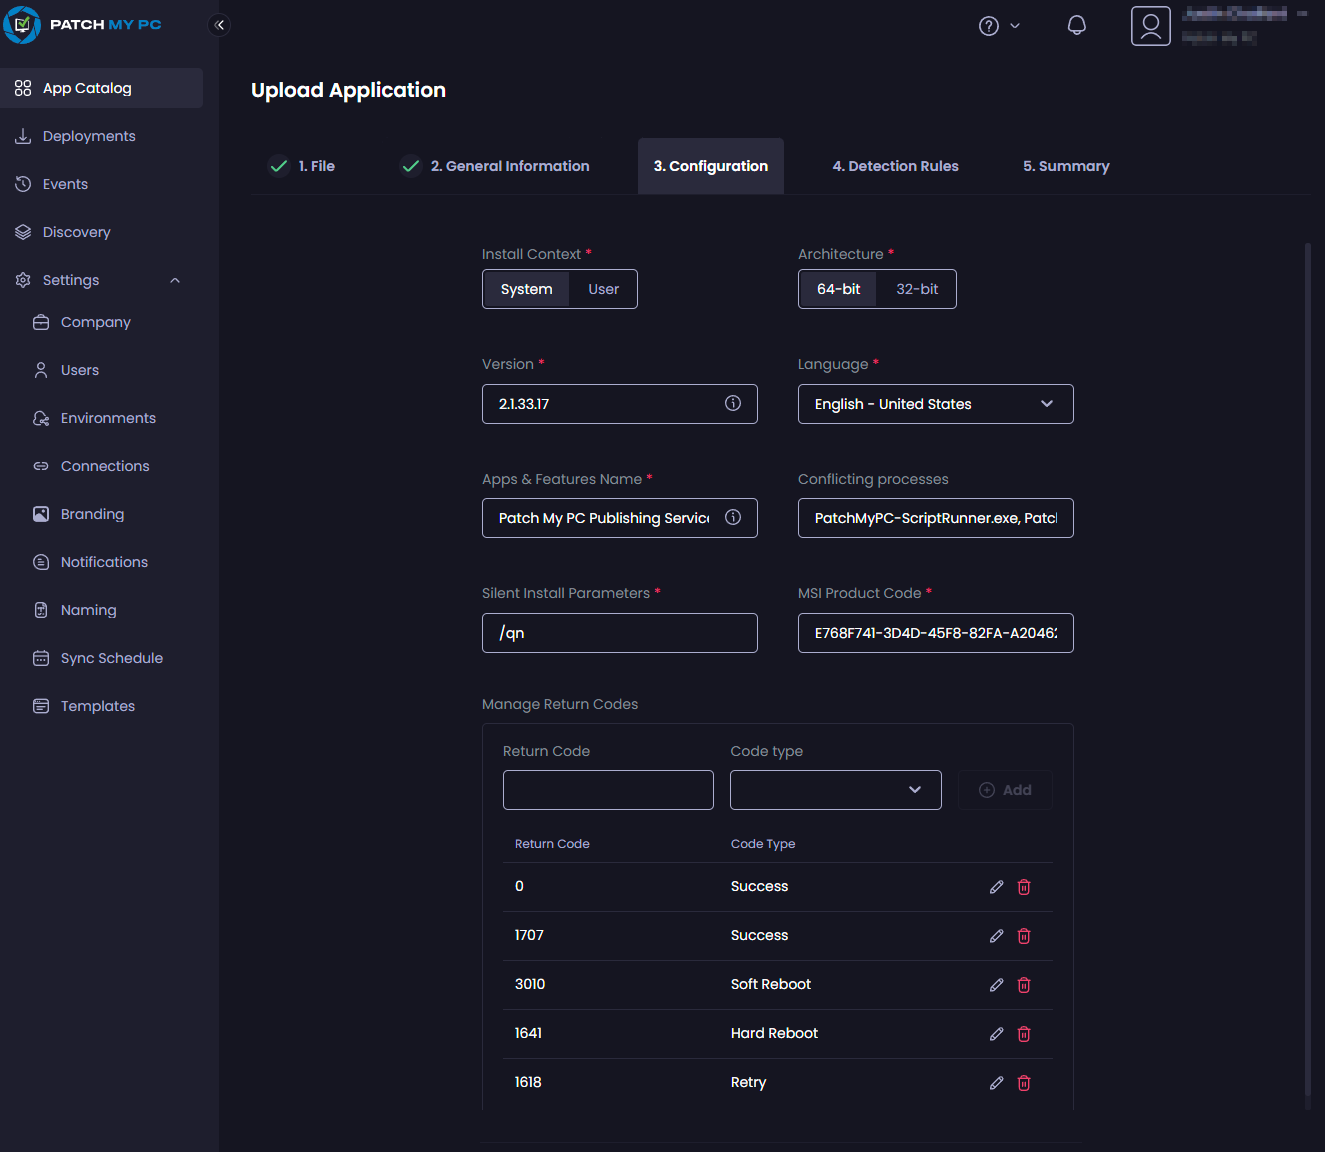Set Install Context to System
1325x1152 pixels.
[526, 288]
